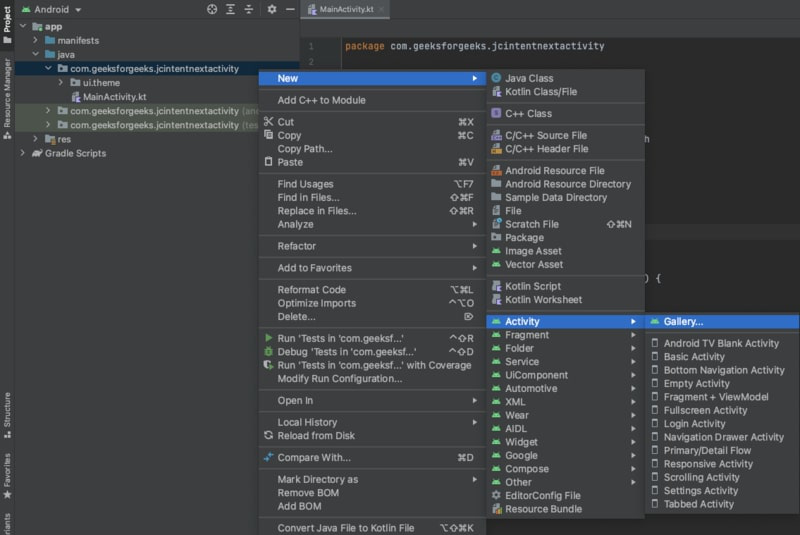Expand the Gradle Scripts node
The height and width of the screenshot is (535, 800).
pyautogui.click(x=23, y=153)
